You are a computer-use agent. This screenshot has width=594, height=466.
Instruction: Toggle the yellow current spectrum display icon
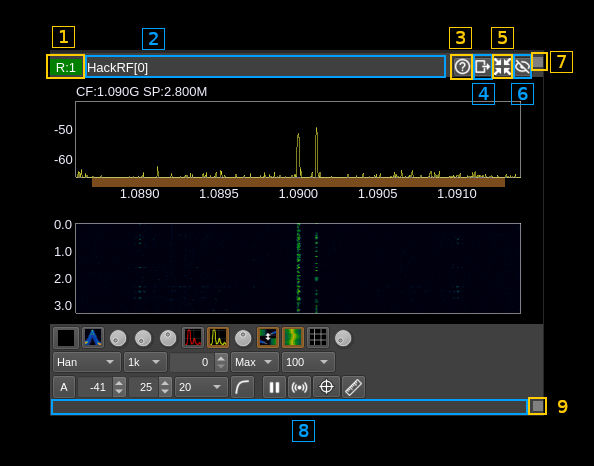tap(218, 338)
